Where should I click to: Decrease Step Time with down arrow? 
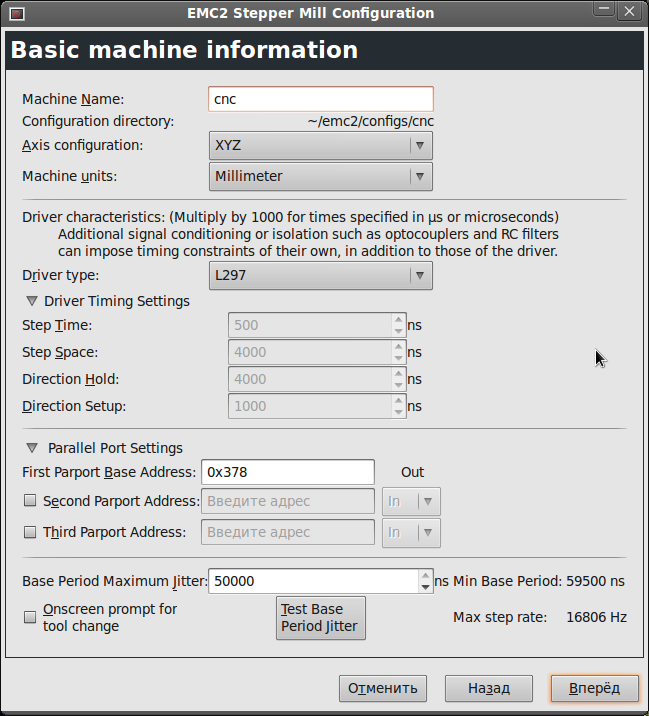coord(399,331)
